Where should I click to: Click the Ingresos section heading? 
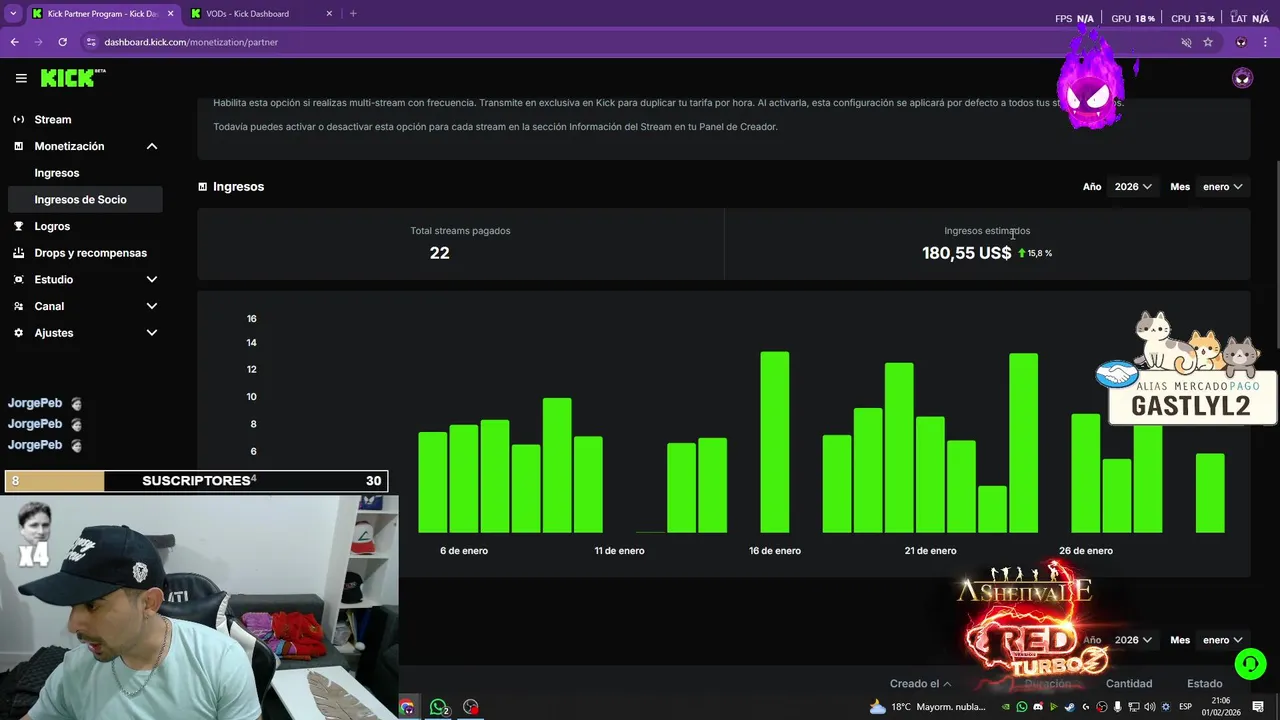pyautogui.click(x=238, y=187)
